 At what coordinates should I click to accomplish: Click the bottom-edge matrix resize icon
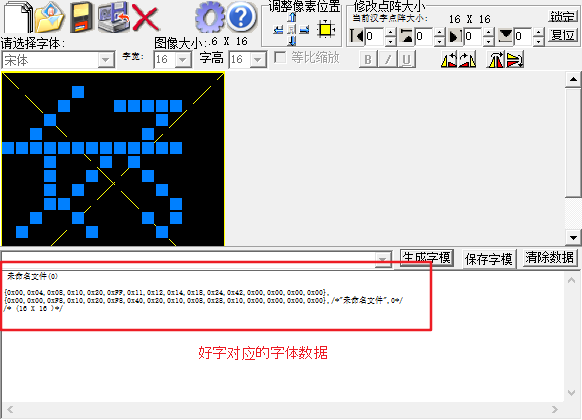pos(506,36)
